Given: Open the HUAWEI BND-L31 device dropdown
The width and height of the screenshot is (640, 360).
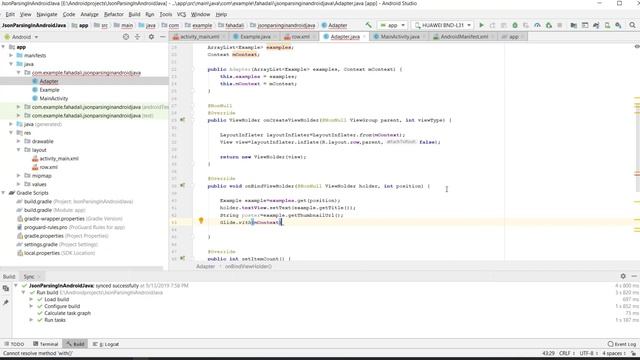Looking at the screenshot, I should pyautogui.click(x=442, y=25).
